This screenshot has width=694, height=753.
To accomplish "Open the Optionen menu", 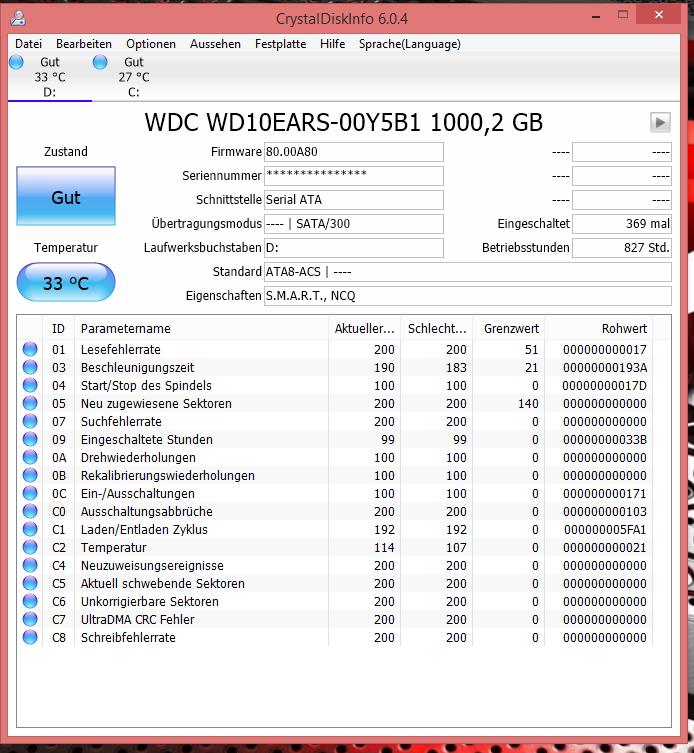I will point(151,44).
